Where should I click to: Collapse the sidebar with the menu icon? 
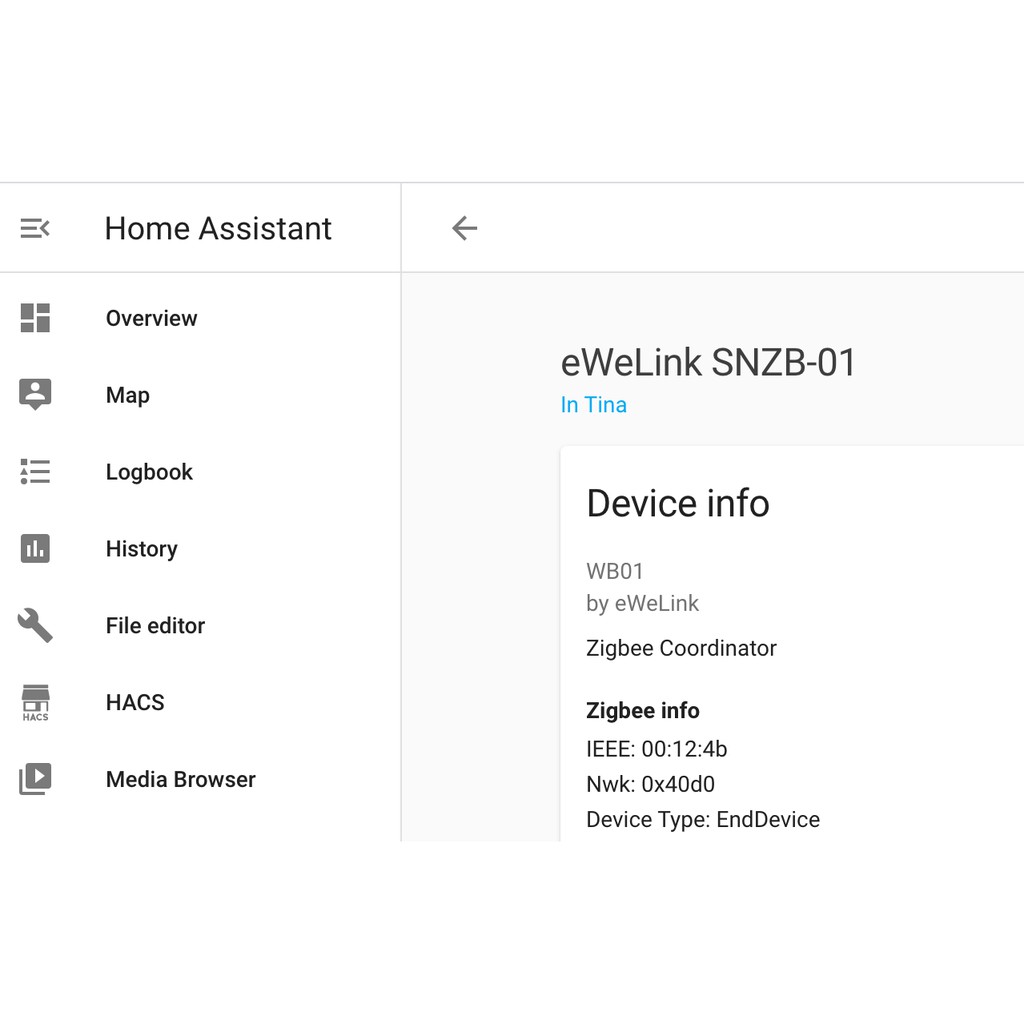(35, 229)
